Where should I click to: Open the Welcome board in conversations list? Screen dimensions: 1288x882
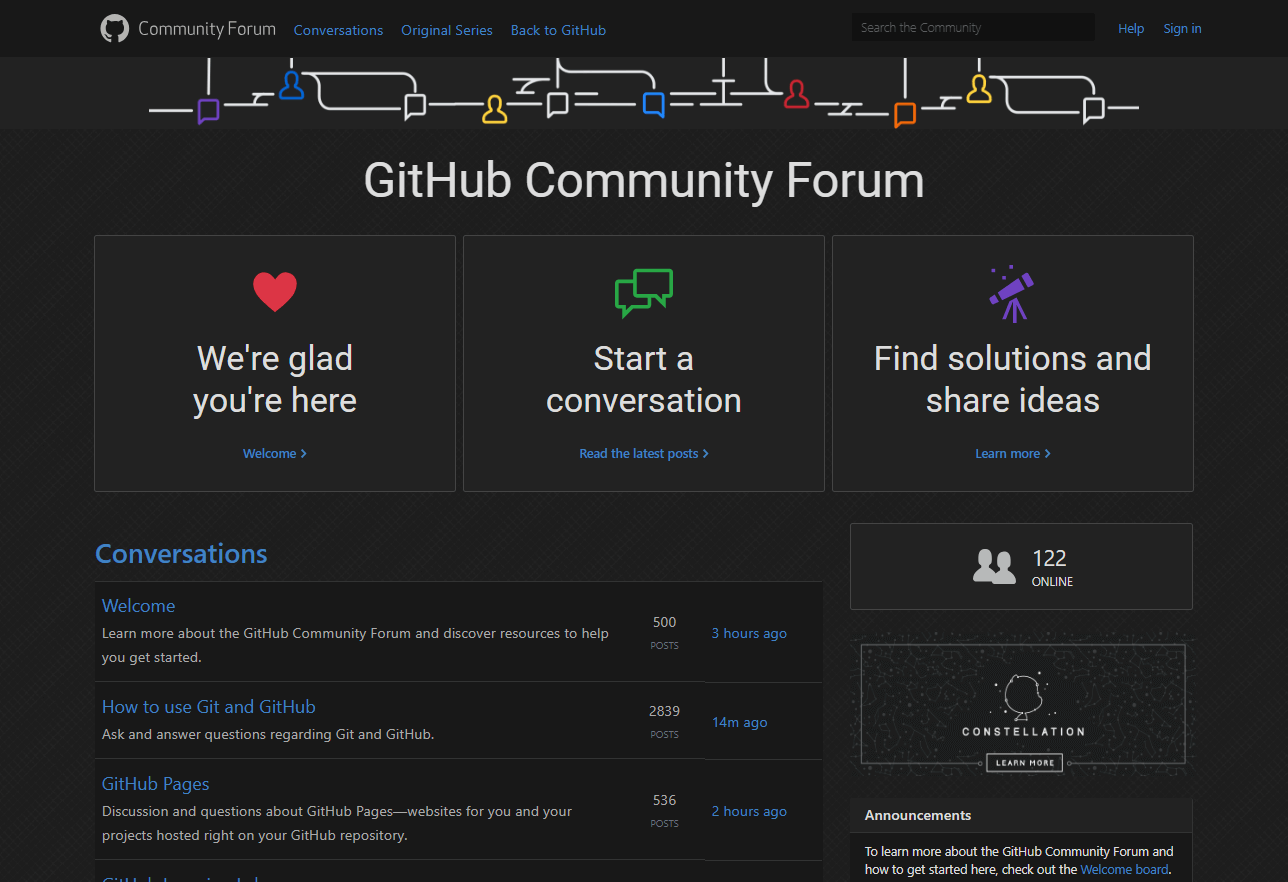(x=138, y=606)
